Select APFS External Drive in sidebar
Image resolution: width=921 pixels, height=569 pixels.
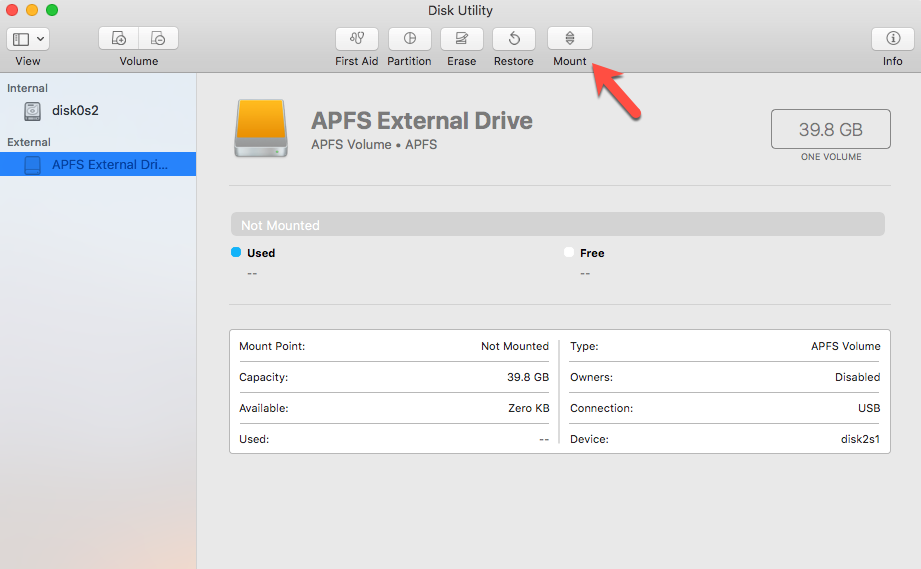(98, 164)
